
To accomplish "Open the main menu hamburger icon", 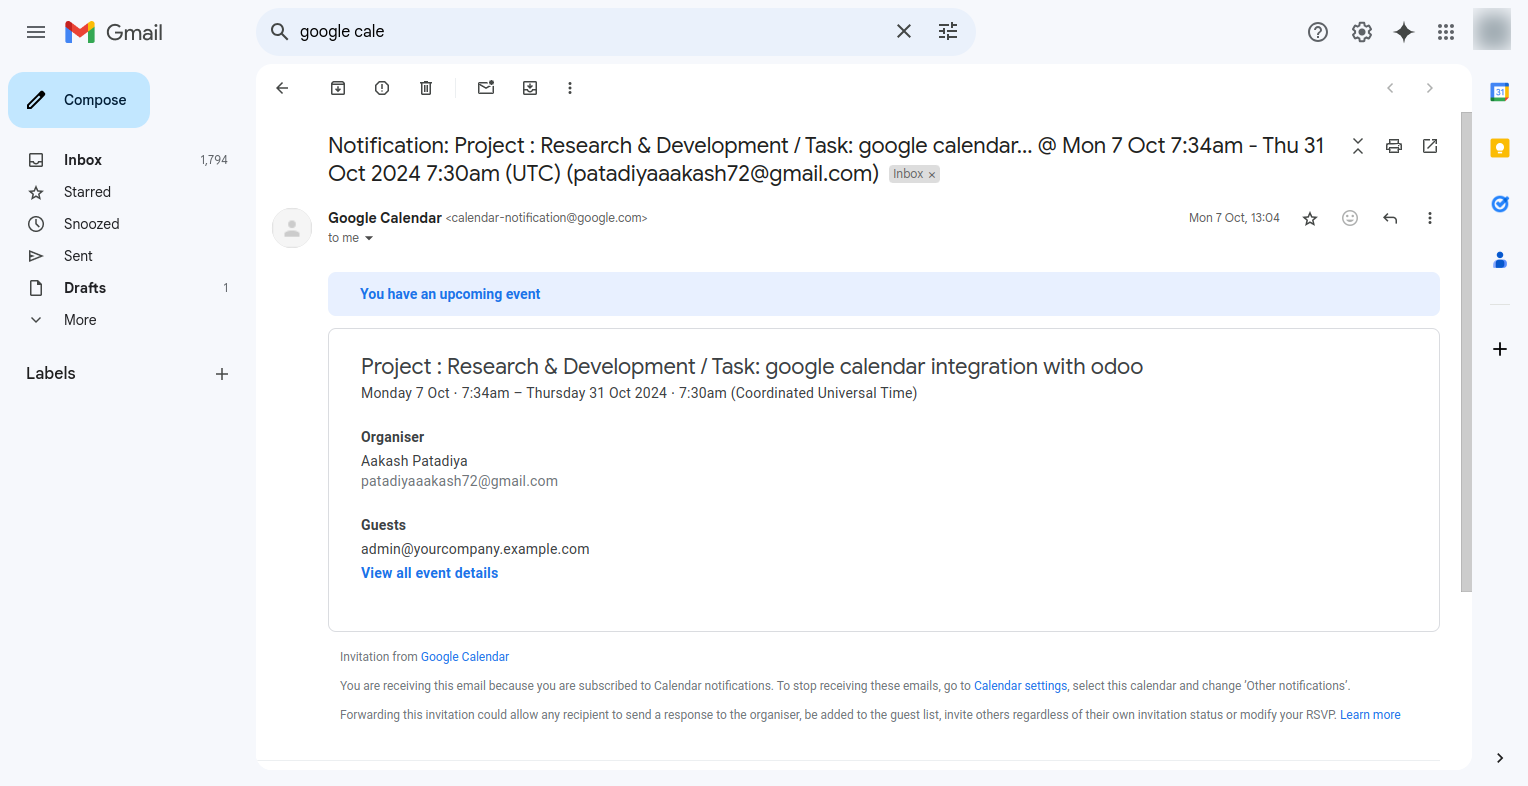I will (x=36, y=32).
